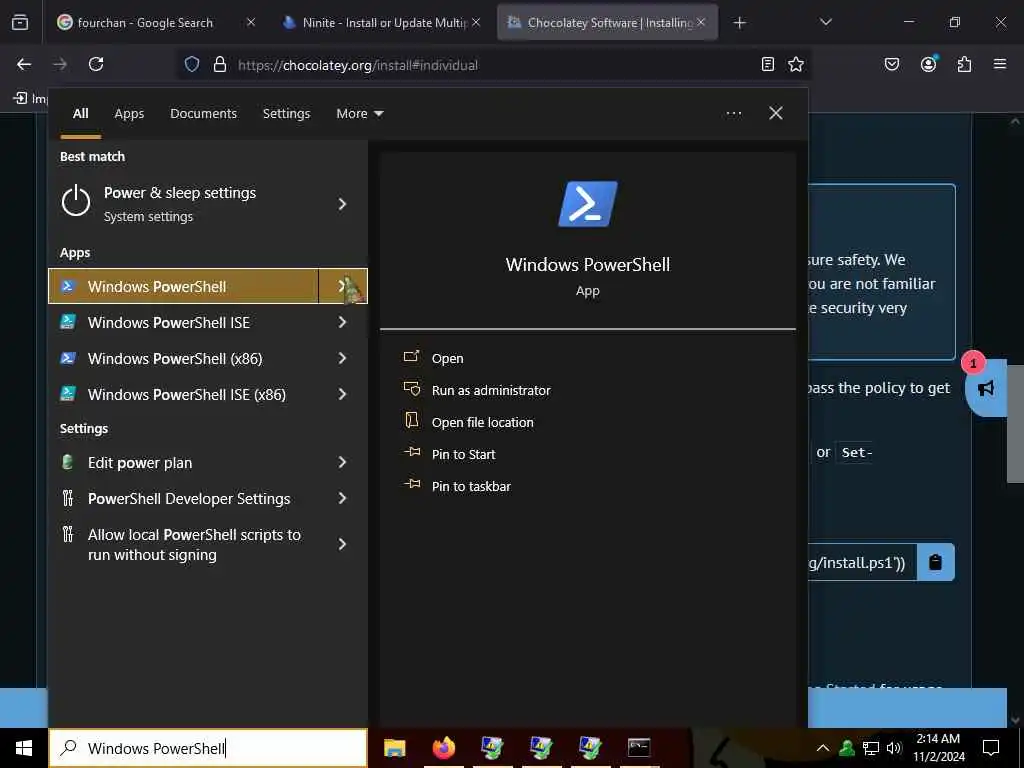
Task: Select highlighted Windows PowerShell app result
Action: 184,286
